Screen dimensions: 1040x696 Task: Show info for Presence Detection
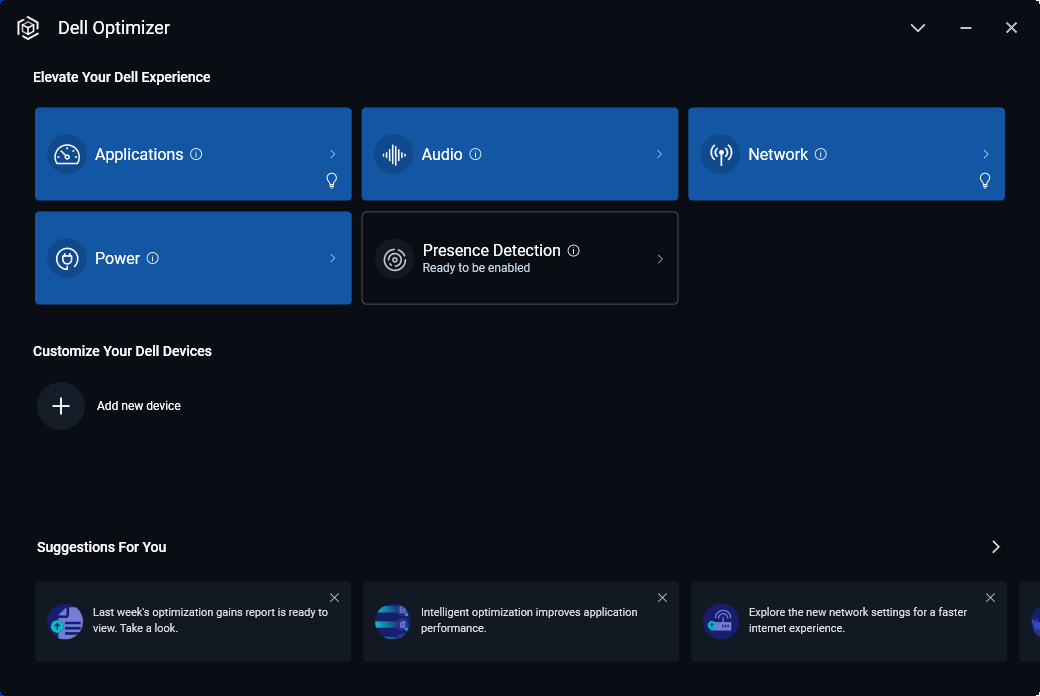point(574,250)
